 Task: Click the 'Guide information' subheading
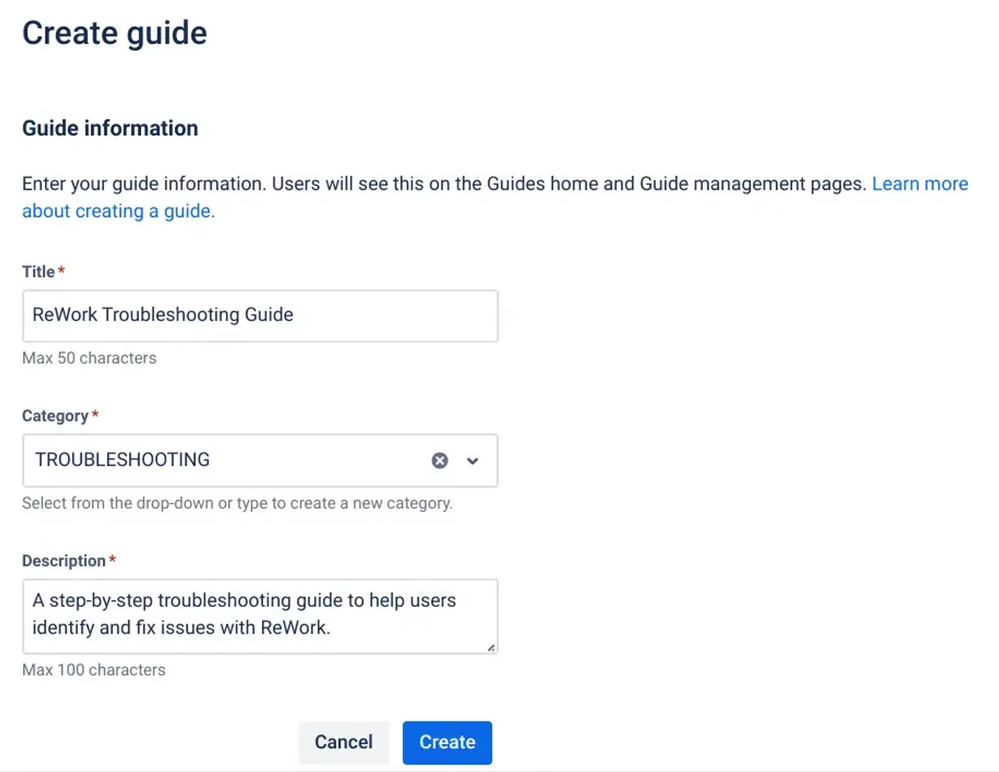[110, 128]
